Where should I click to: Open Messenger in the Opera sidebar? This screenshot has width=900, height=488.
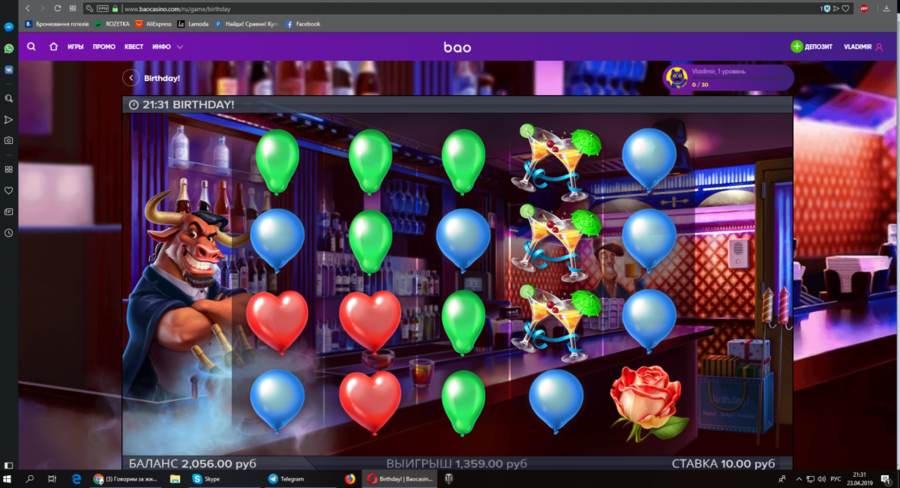click(x=9, y=27)
